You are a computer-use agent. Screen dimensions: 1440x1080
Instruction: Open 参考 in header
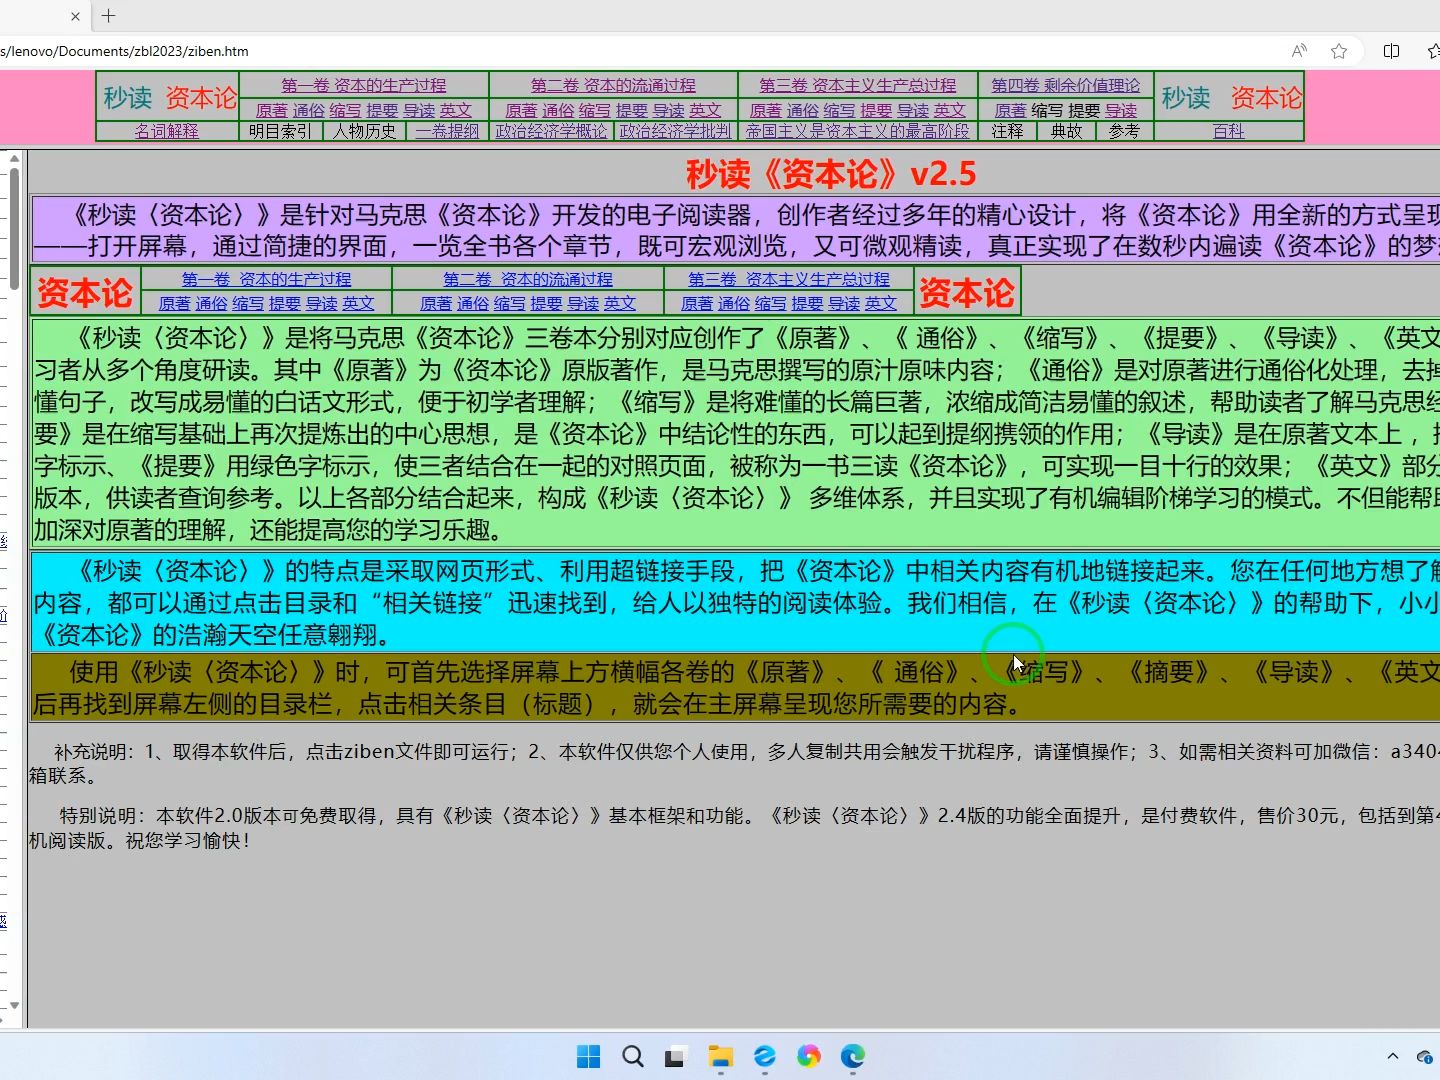coord(1124,131)
